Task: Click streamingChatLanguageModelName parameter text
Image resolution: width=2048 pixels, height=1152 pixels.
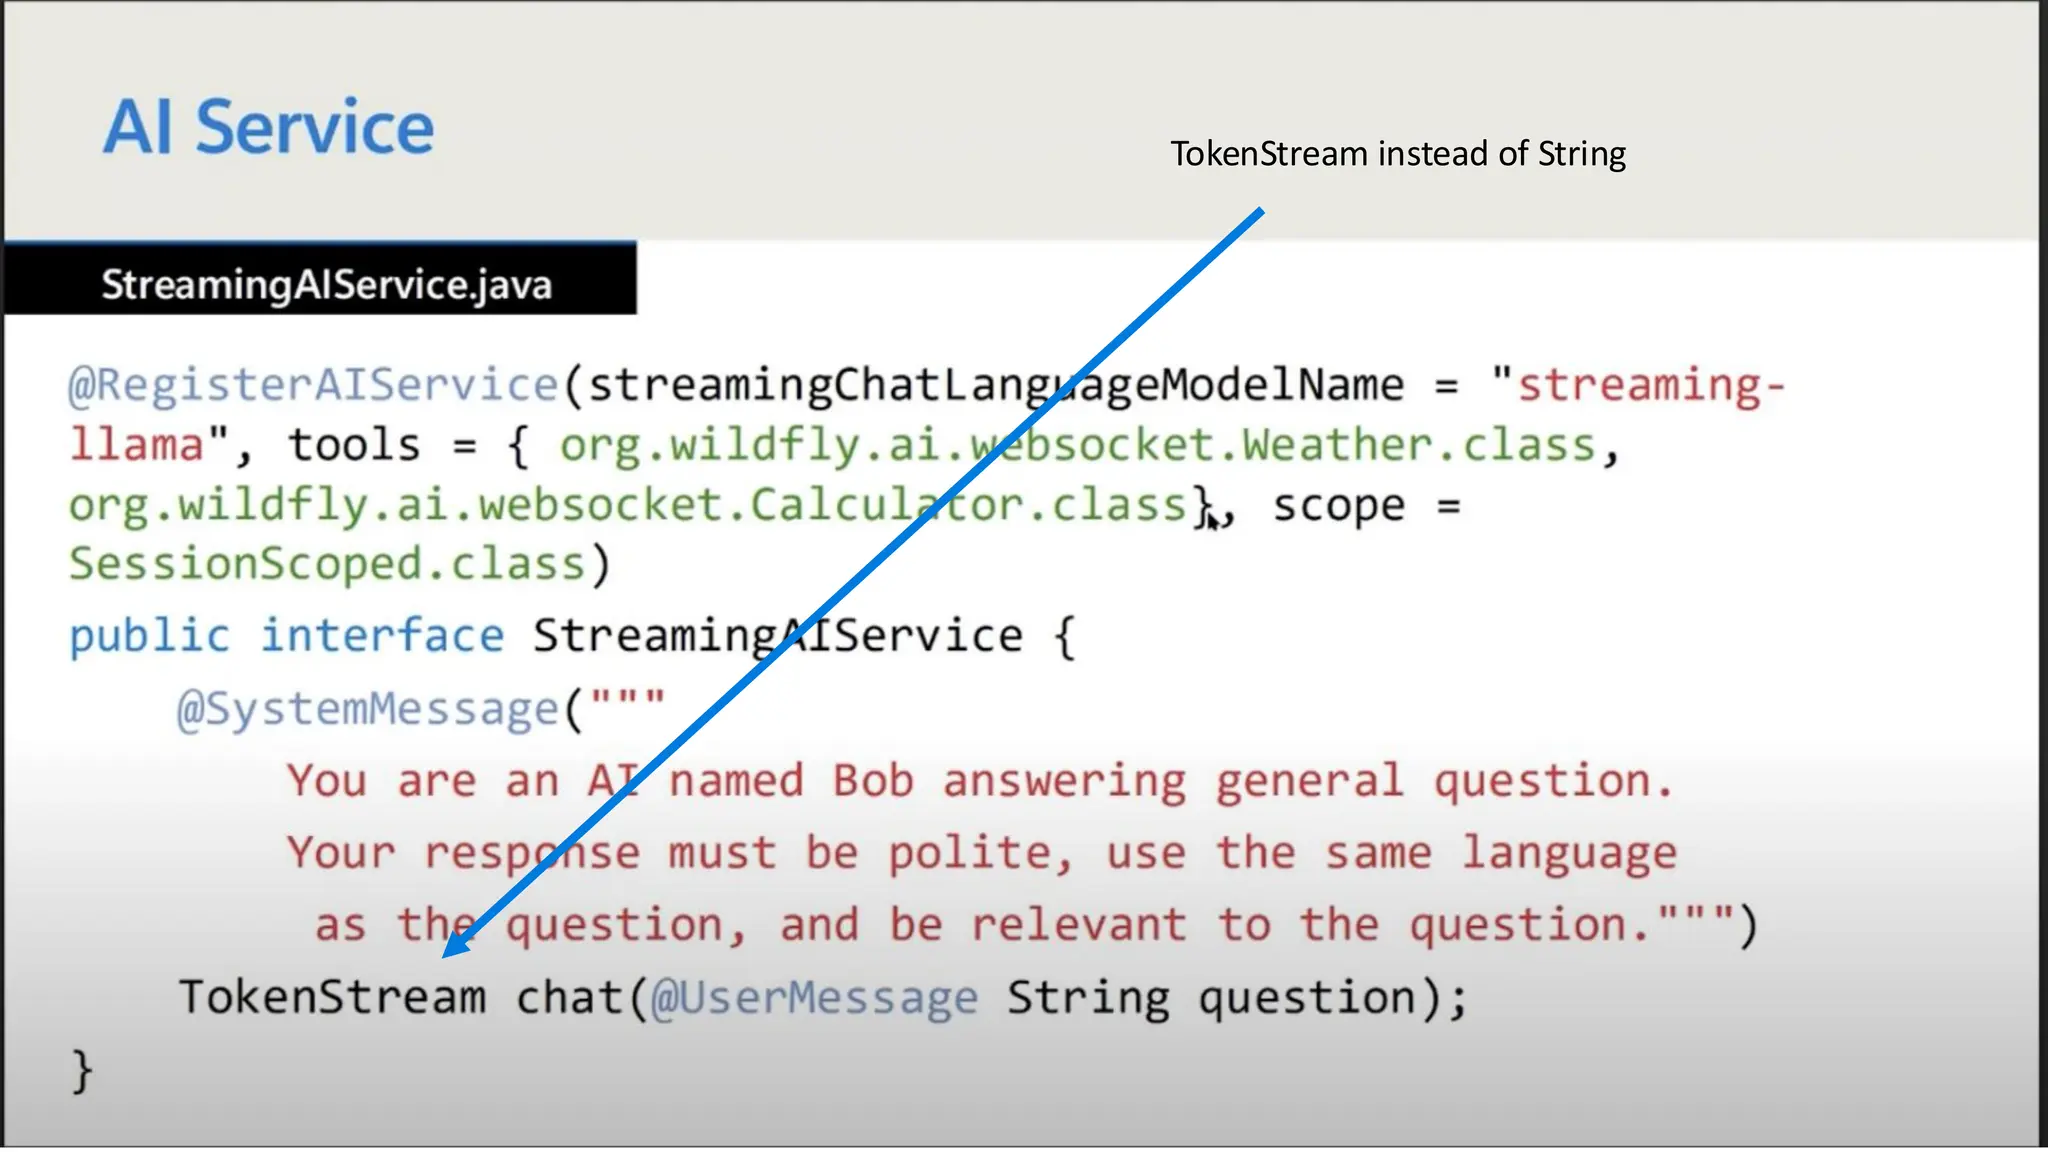Action: click(x=996, y=386)
